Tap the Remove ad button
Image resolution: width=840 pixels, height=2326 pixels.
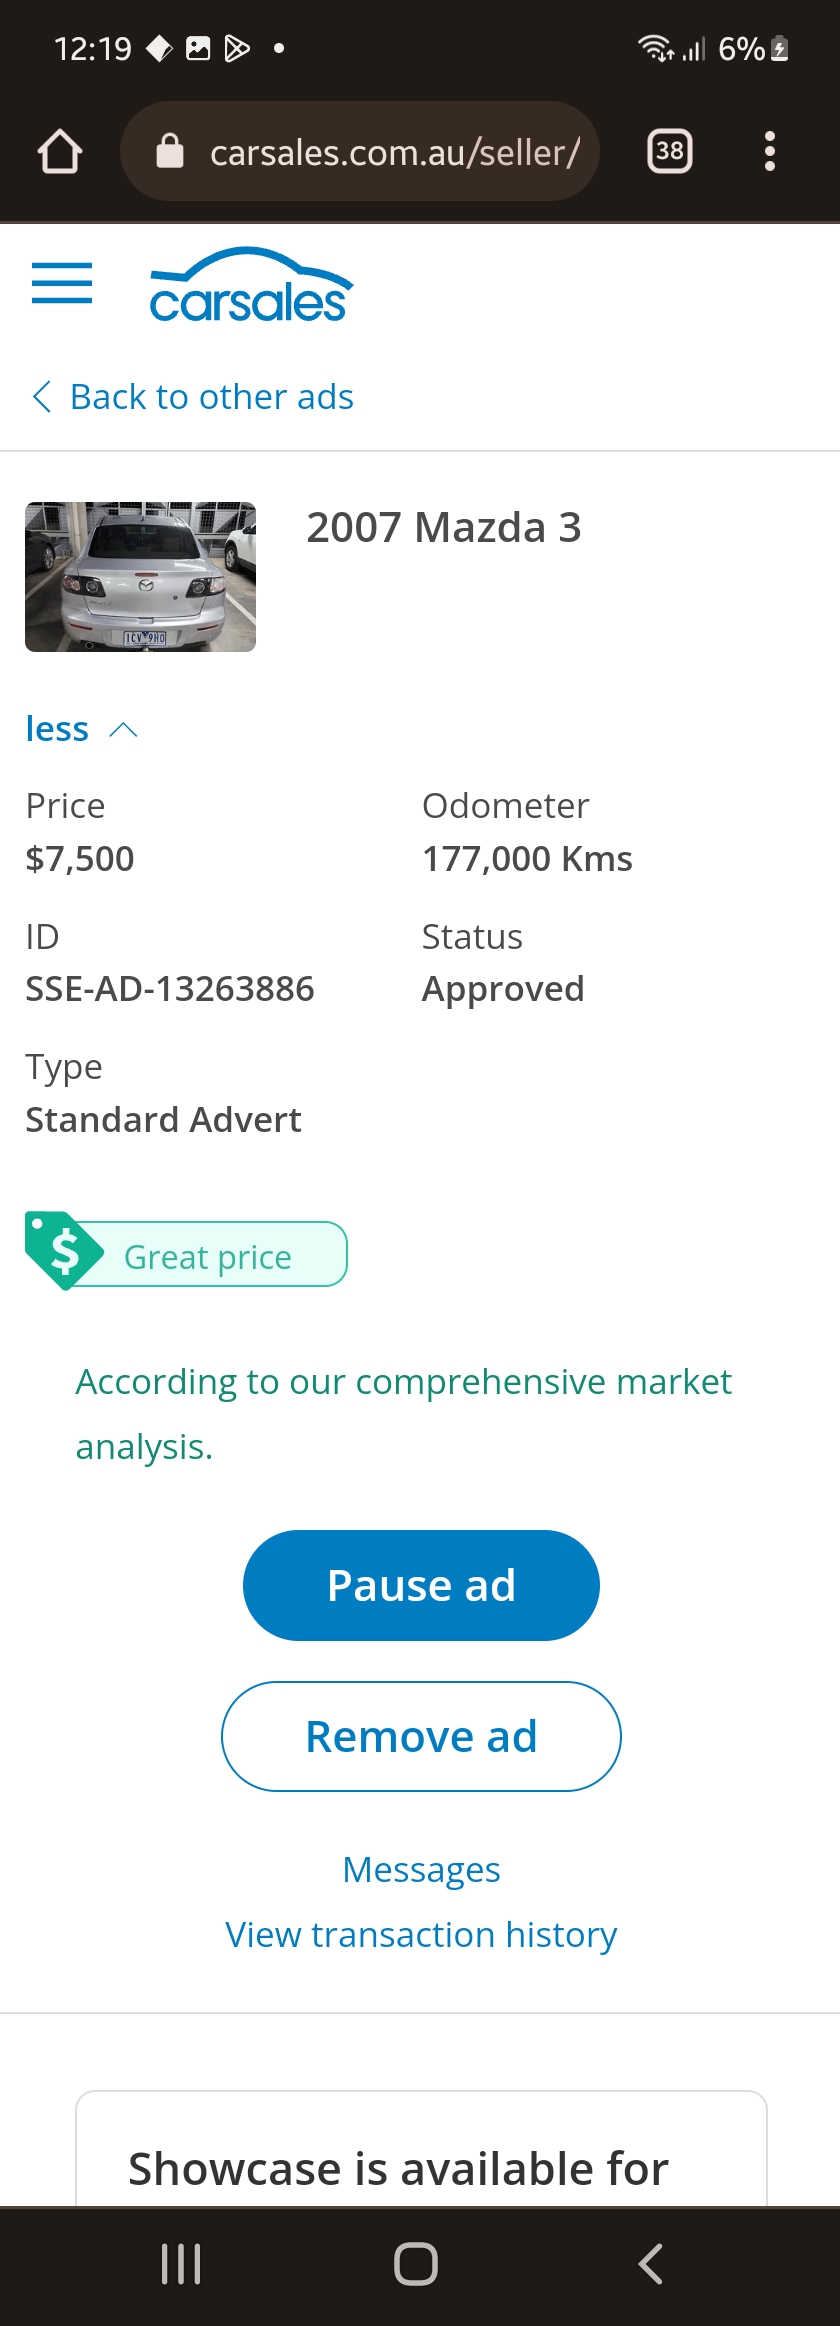pyautogui.click(x=421, y=1736)
